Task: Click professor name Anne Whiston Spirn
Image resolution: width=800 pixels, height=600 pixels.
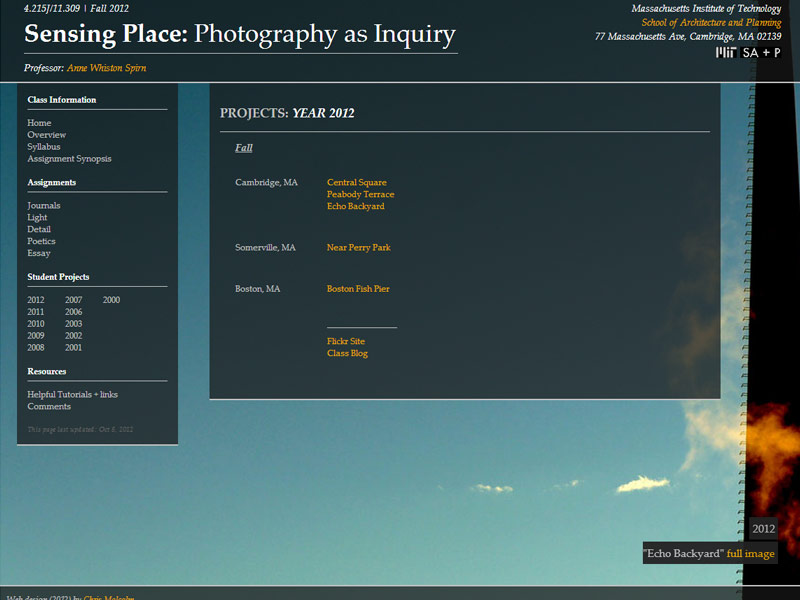Action: point(106,69)
